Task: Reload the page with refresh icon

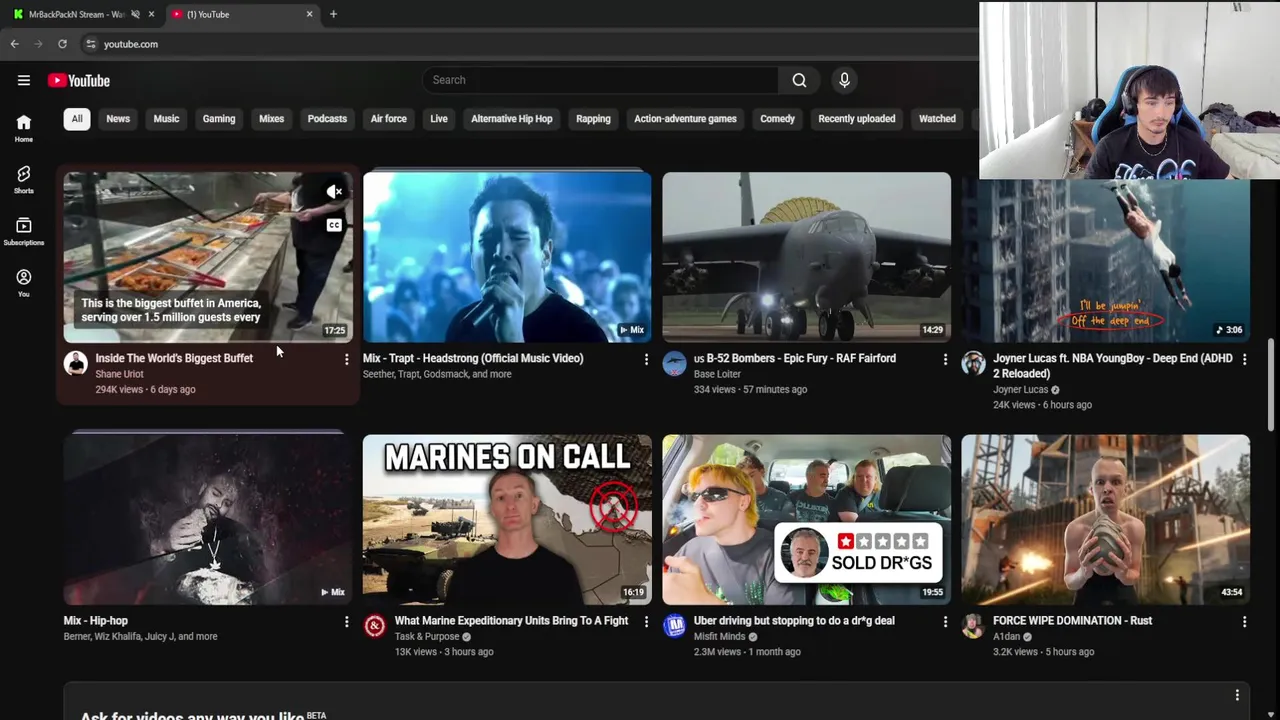Action: 62,44
